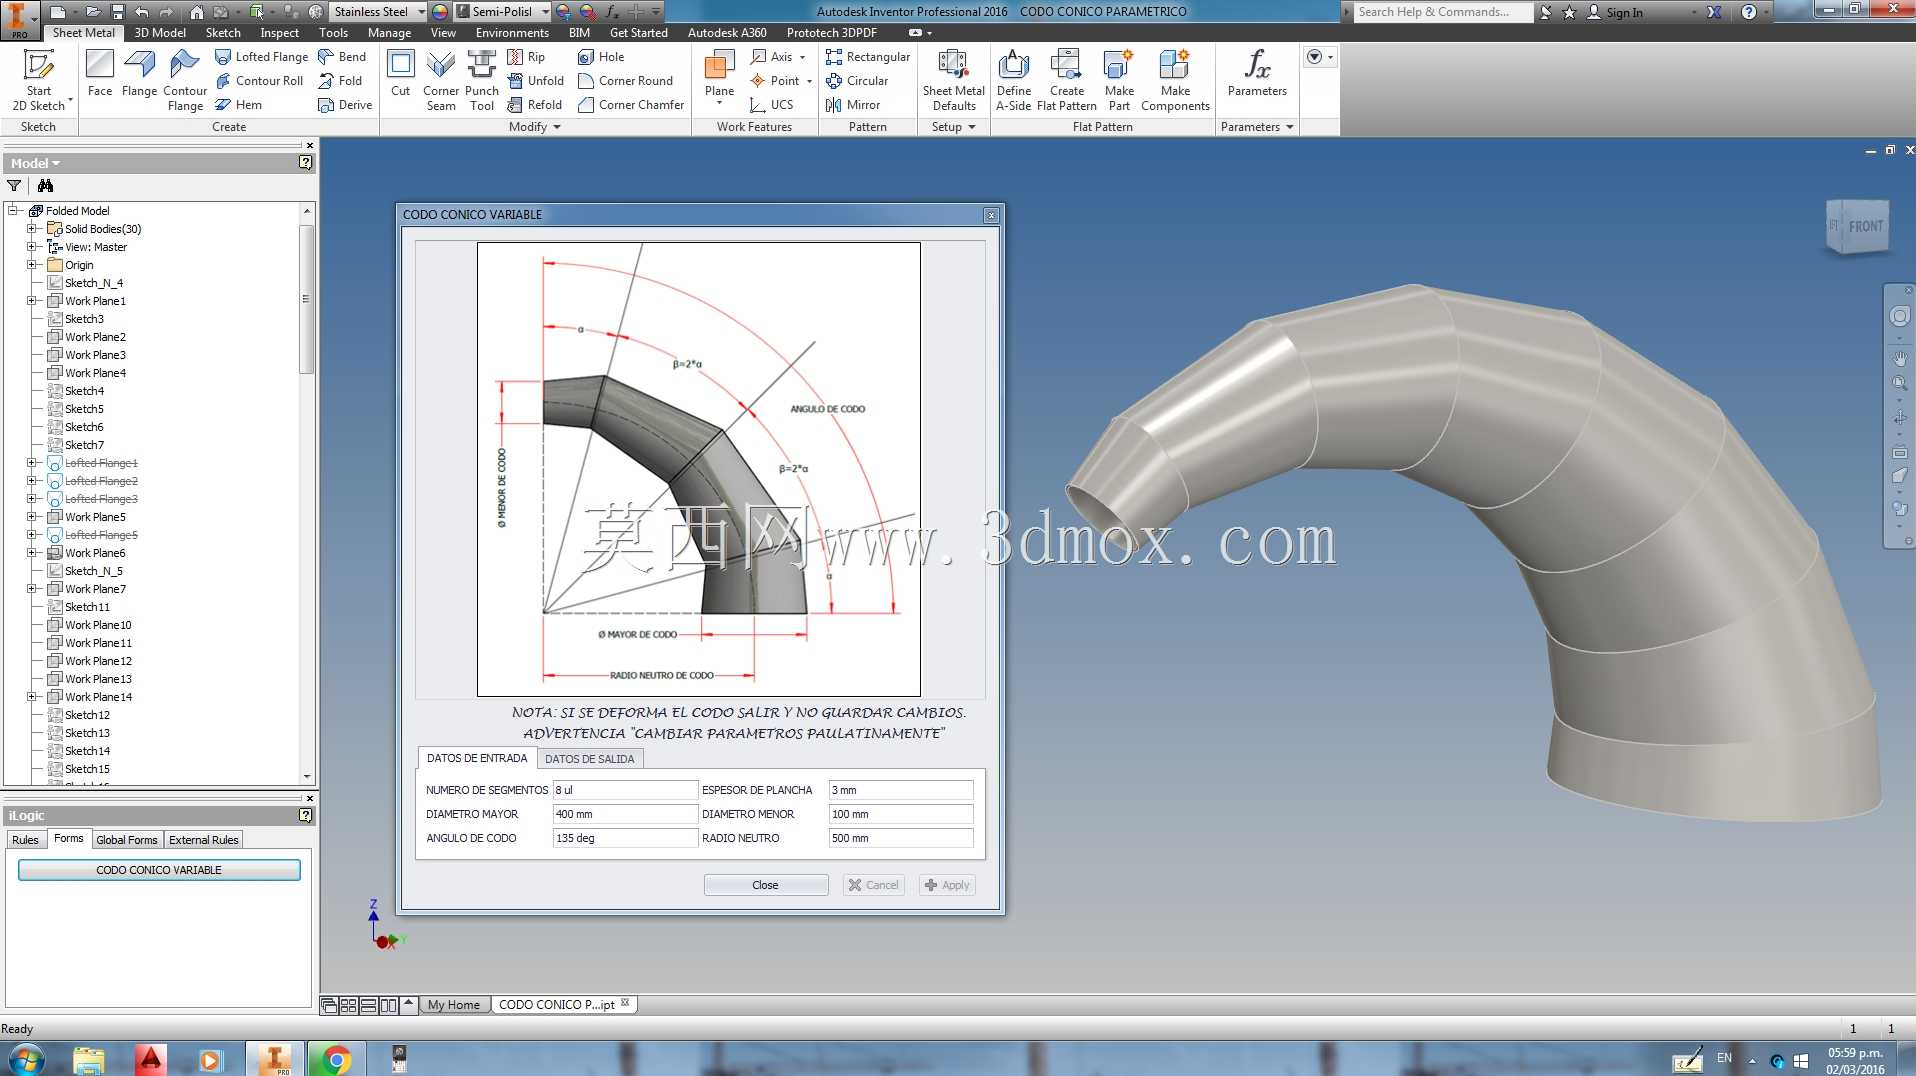This screenshot has width=1916, height=1076.
Task: Open the 3D Model ribbon tab
Action: [160, 33]
